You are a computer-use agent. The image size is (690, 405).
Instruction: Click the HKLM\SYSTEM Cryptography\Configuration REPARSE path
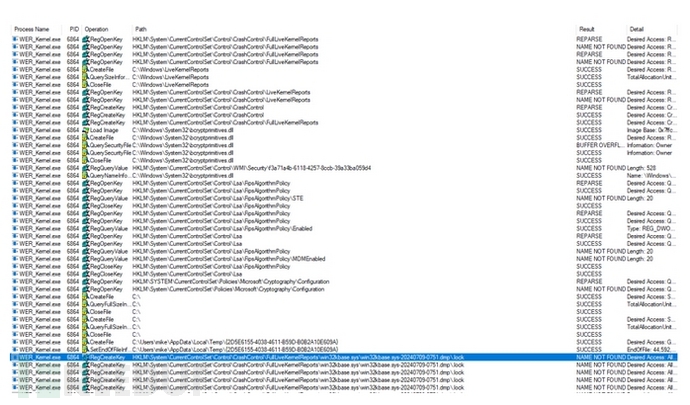[231, 282]
